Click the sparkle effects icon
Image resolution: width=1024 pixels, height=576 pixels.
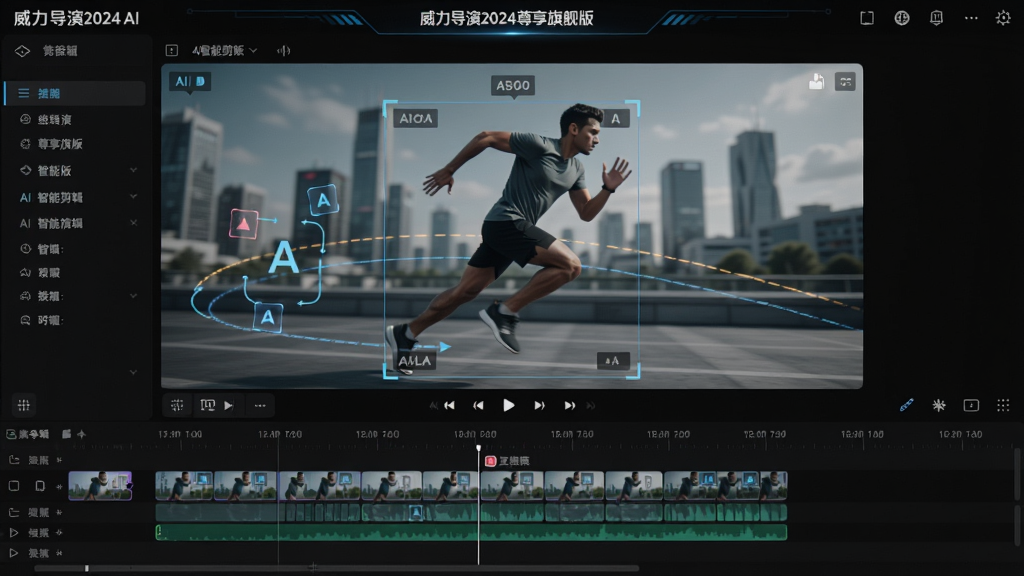[x=938, y=406]
